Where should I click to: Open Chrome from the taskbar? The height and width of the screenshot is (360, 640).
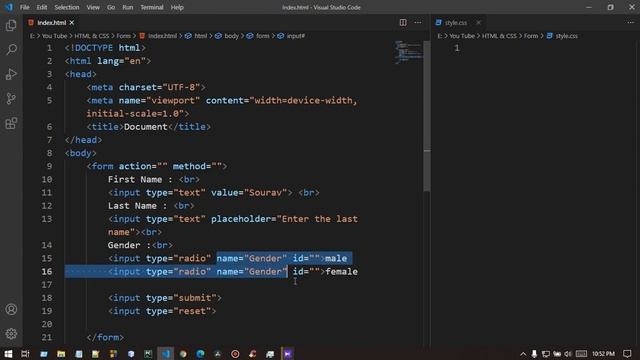pos(183,354)
